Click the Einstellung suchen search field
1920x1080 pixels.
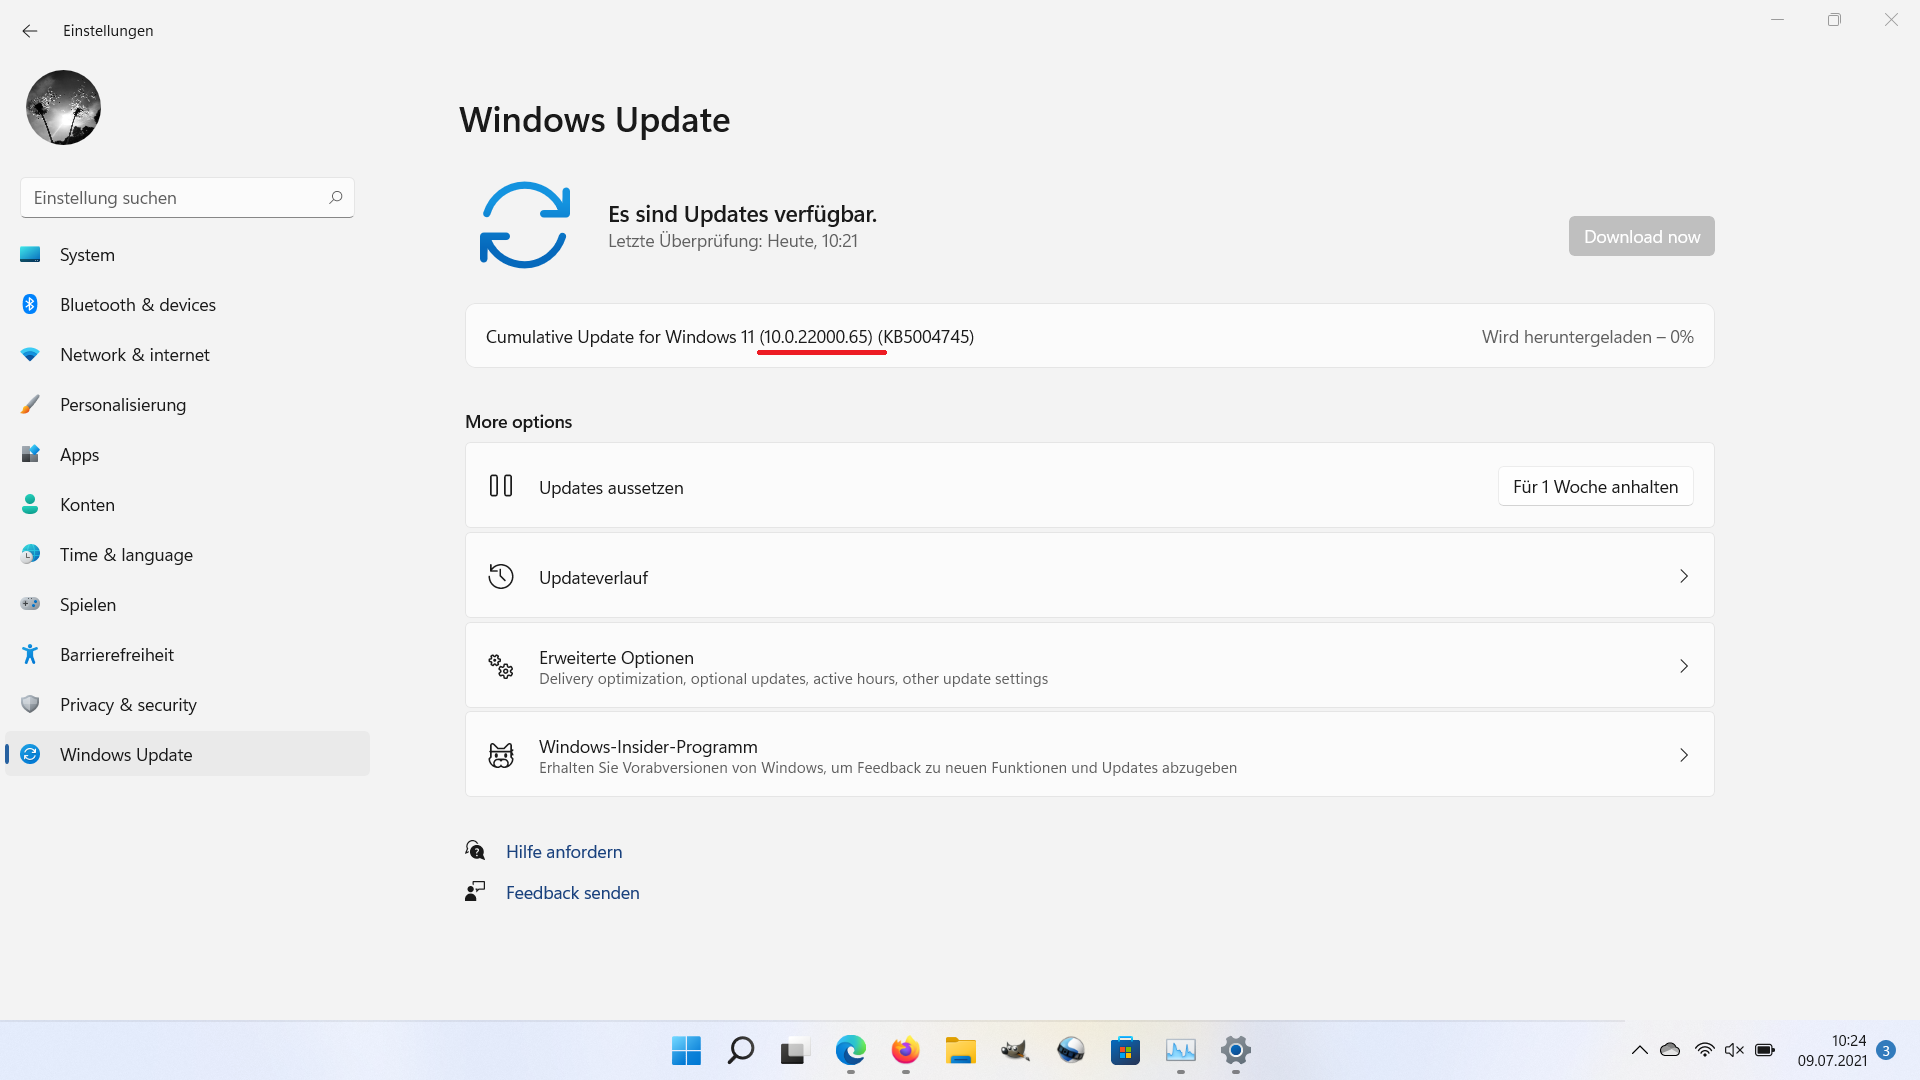(x=175, y=198)
